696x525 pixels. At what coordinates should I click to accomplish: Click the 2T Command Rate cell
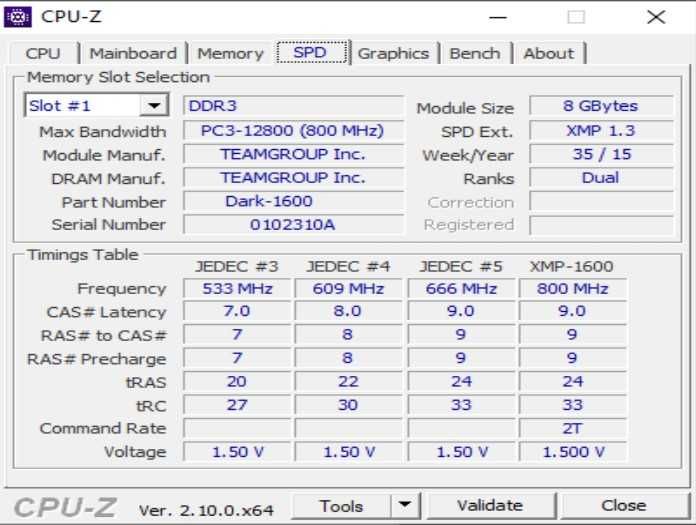point(573,428)
